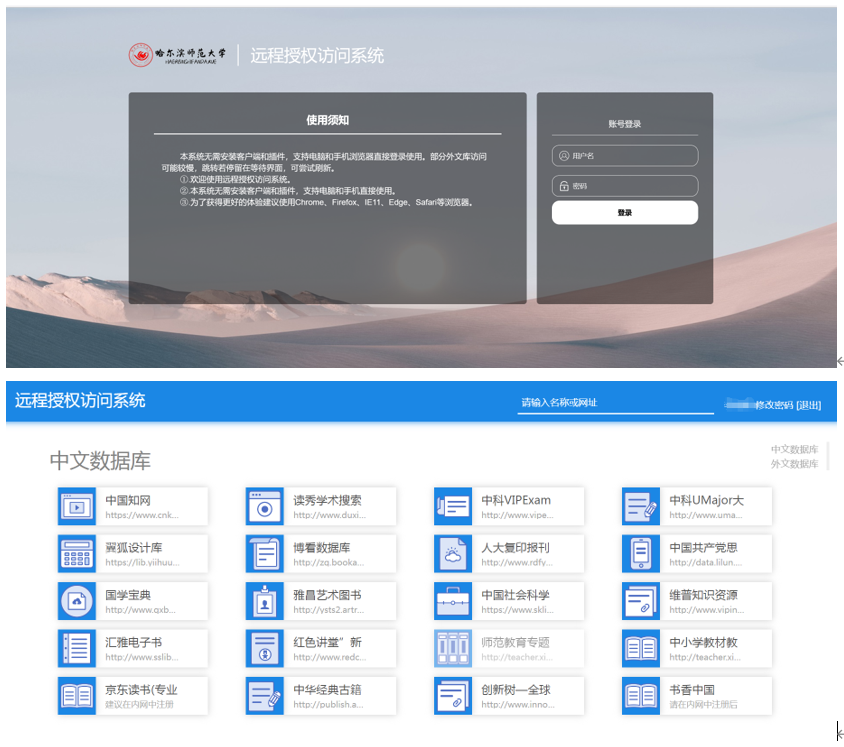Open the 翼狐设计库 database icon
This screenshot has height=747, width=844.
tap(77, 554)
